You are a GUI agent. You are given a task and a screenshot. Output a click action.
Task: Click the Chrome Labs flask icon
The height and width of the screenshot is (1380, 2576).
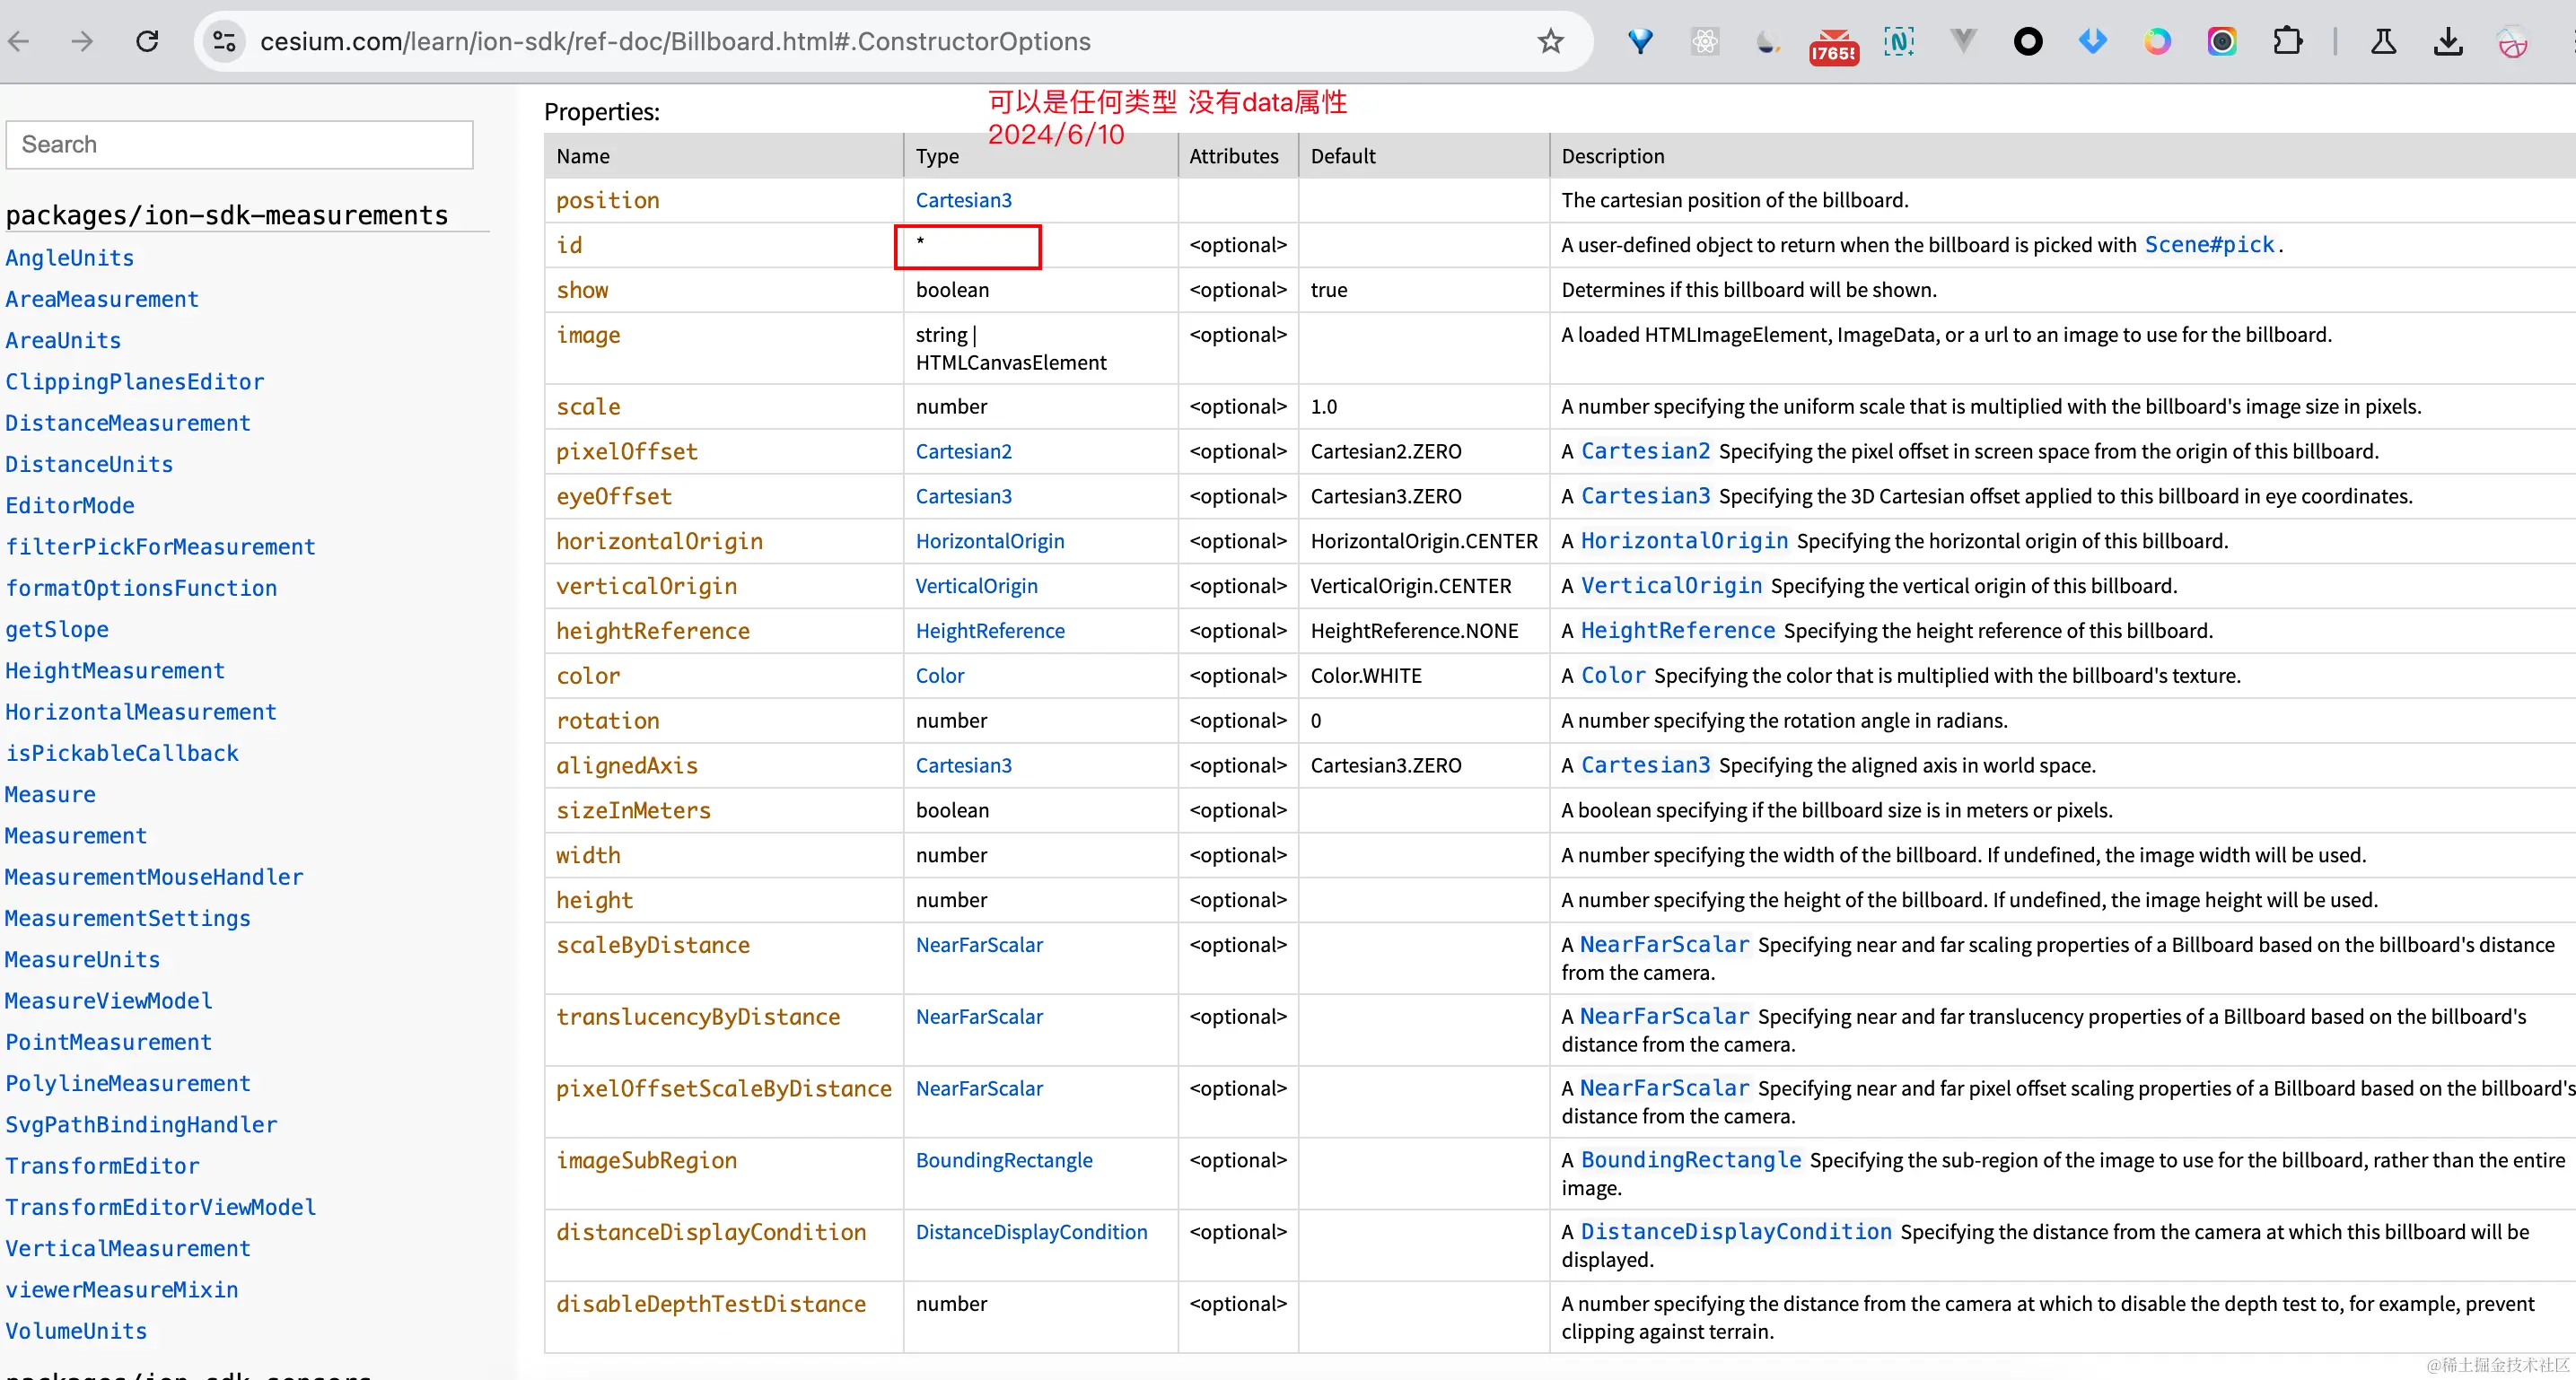(x=2384, y=42)
